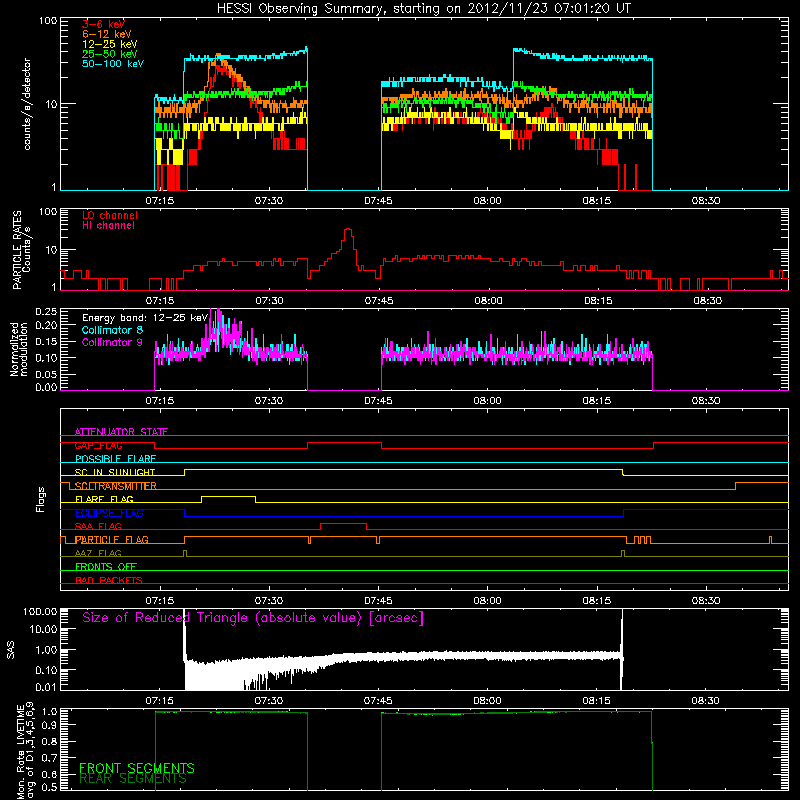
Task: Click the raised FLARE_FLAG segment near 07:25
Action: (x=229, y=496)
